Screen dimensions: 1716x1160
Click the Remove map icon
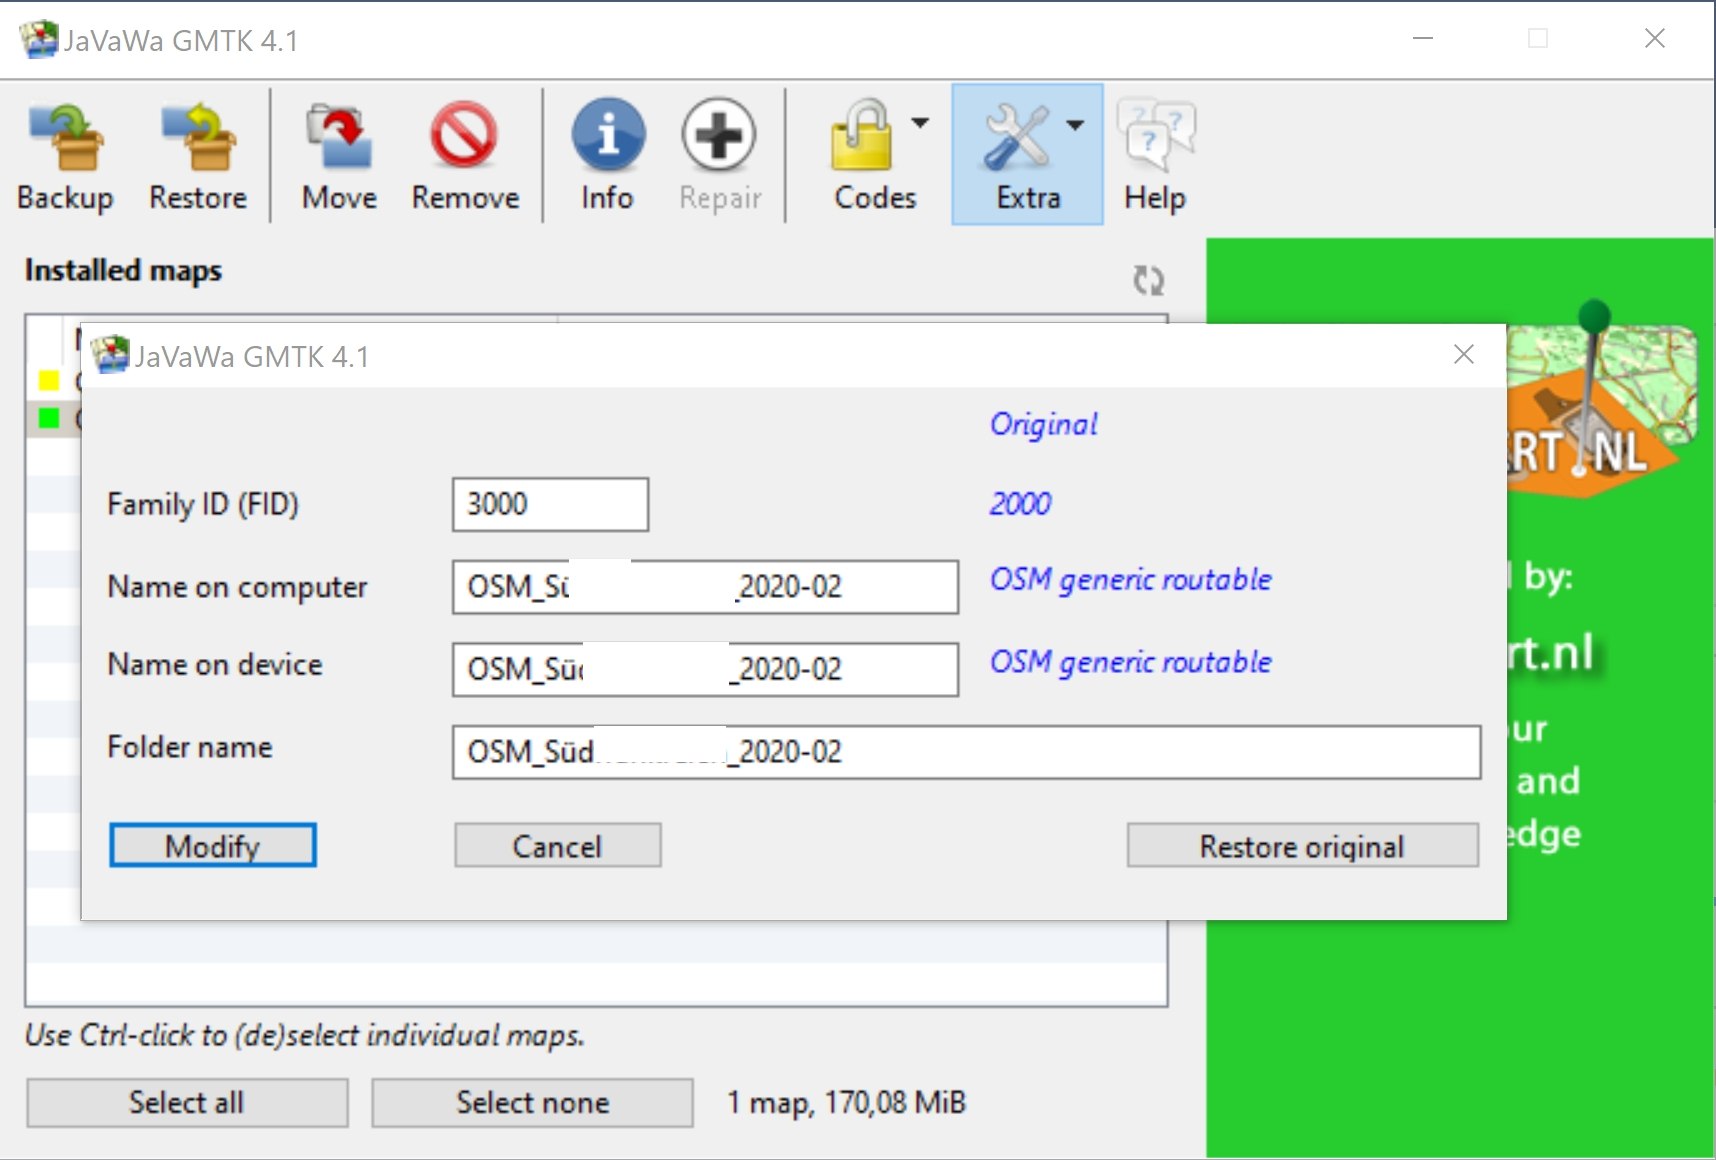coord(465,137)
